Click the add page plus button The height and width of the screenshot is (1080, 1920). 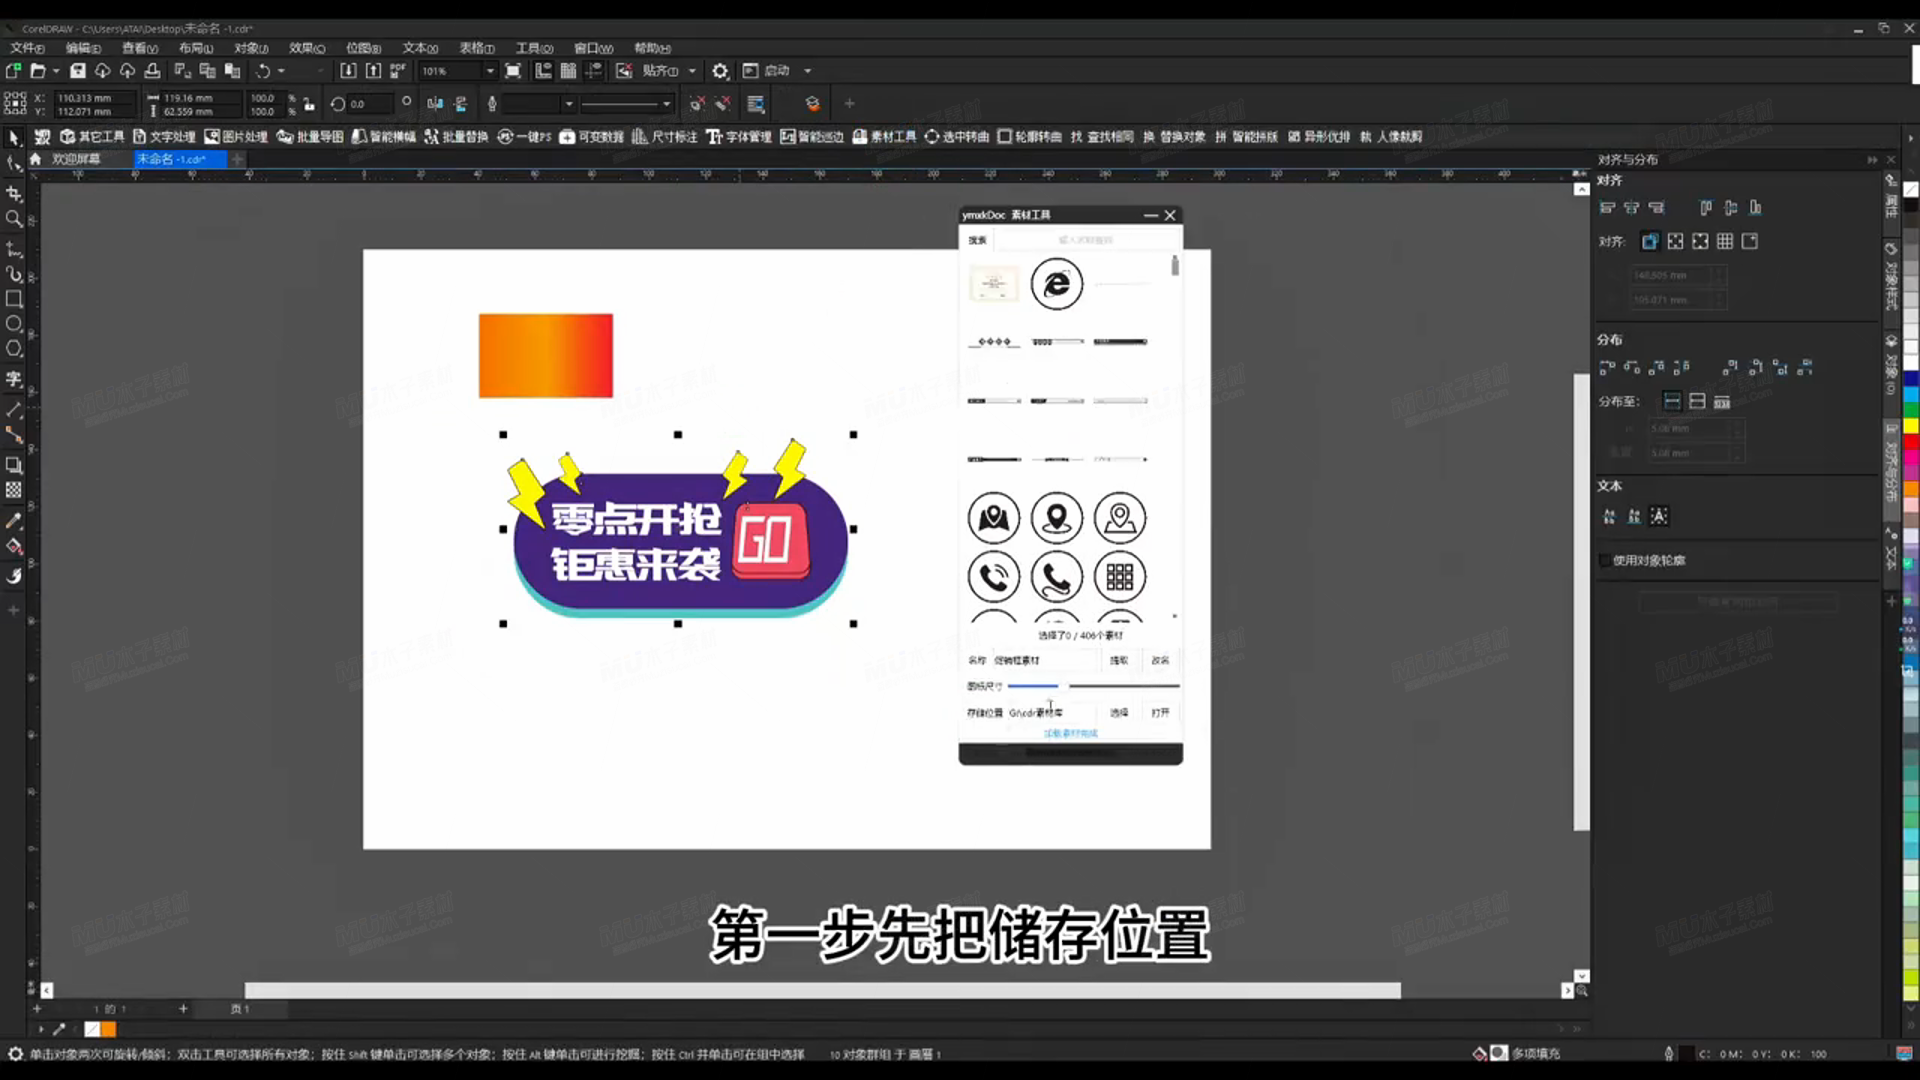tap(183, 1009)
